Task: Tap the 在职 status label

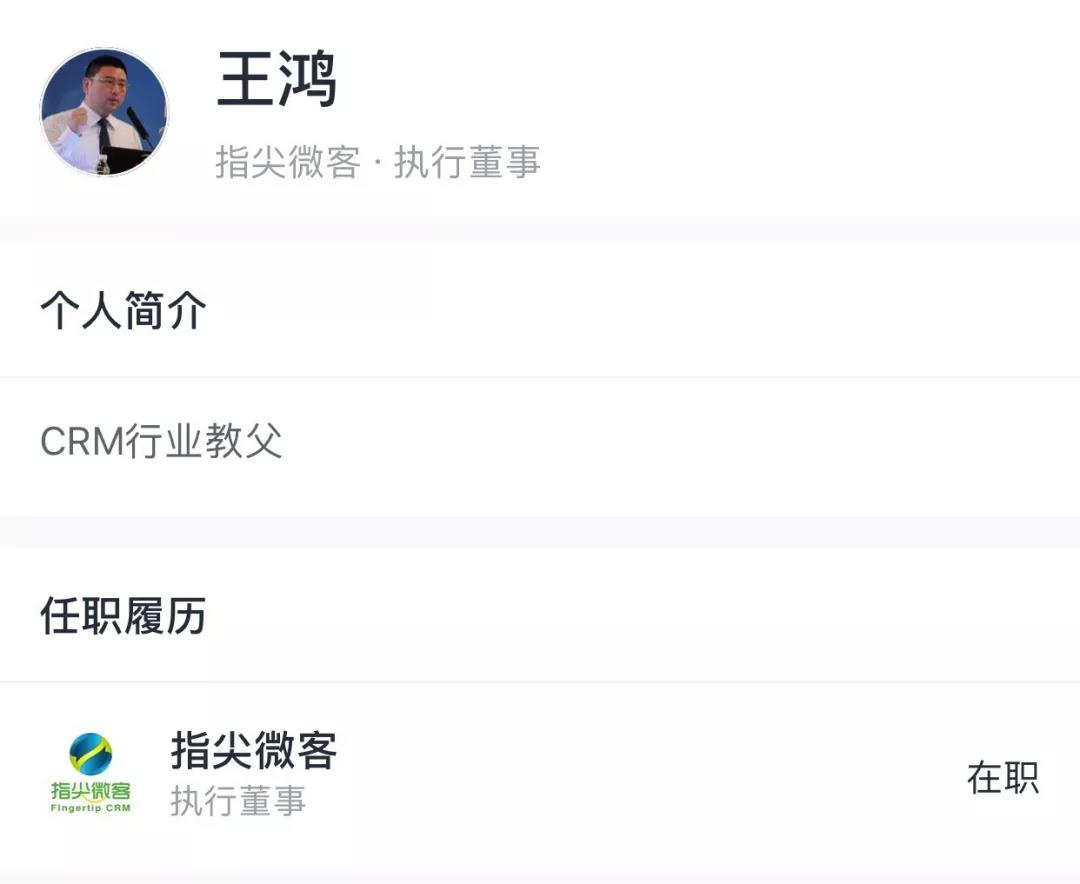Action: click(1002, 777)
